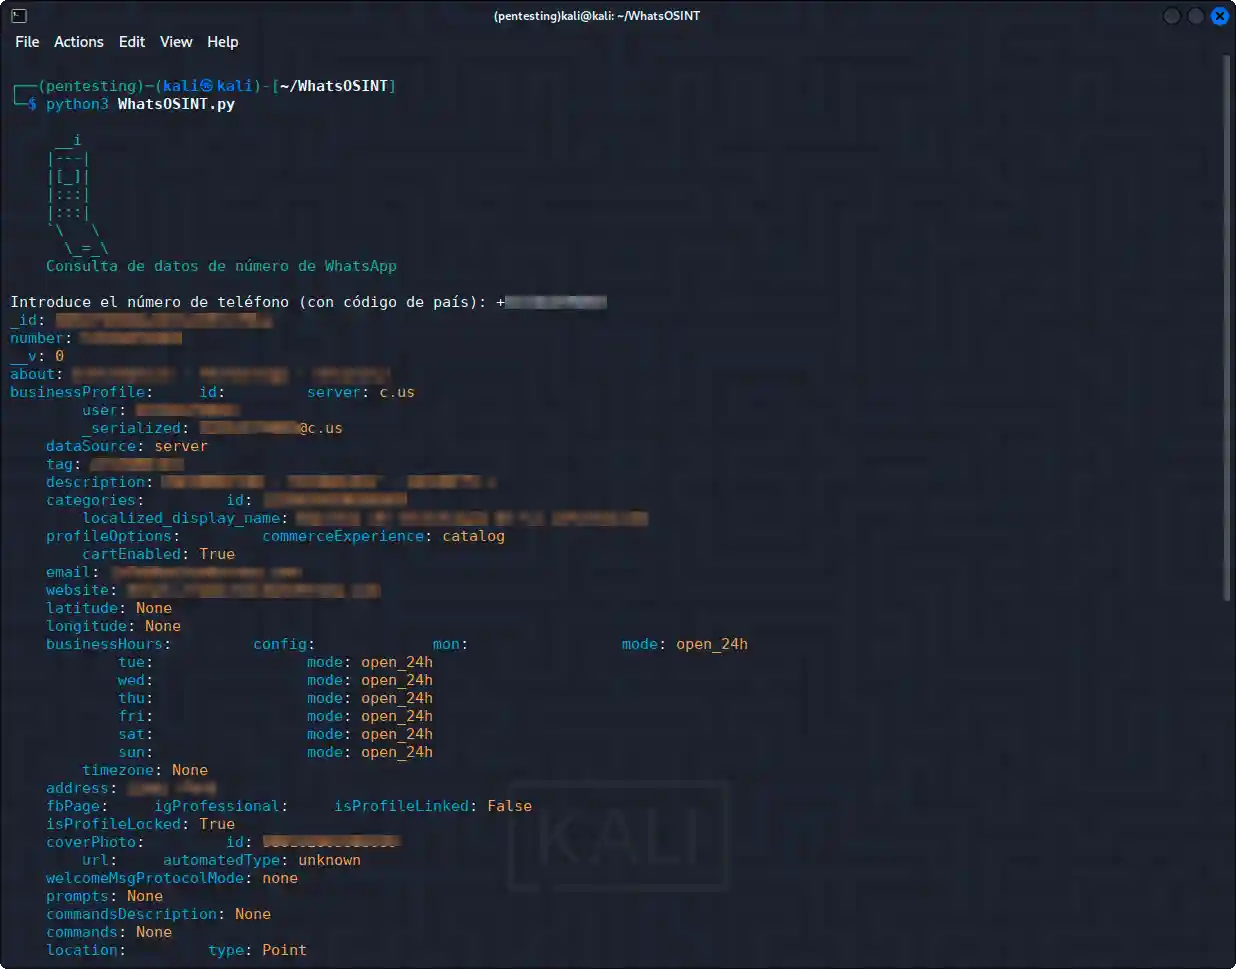Image resolution: width=1236 pixels, height=969 pixels.
Task: Click the 'tue:' business hours row
Action: tap(275, 662)
